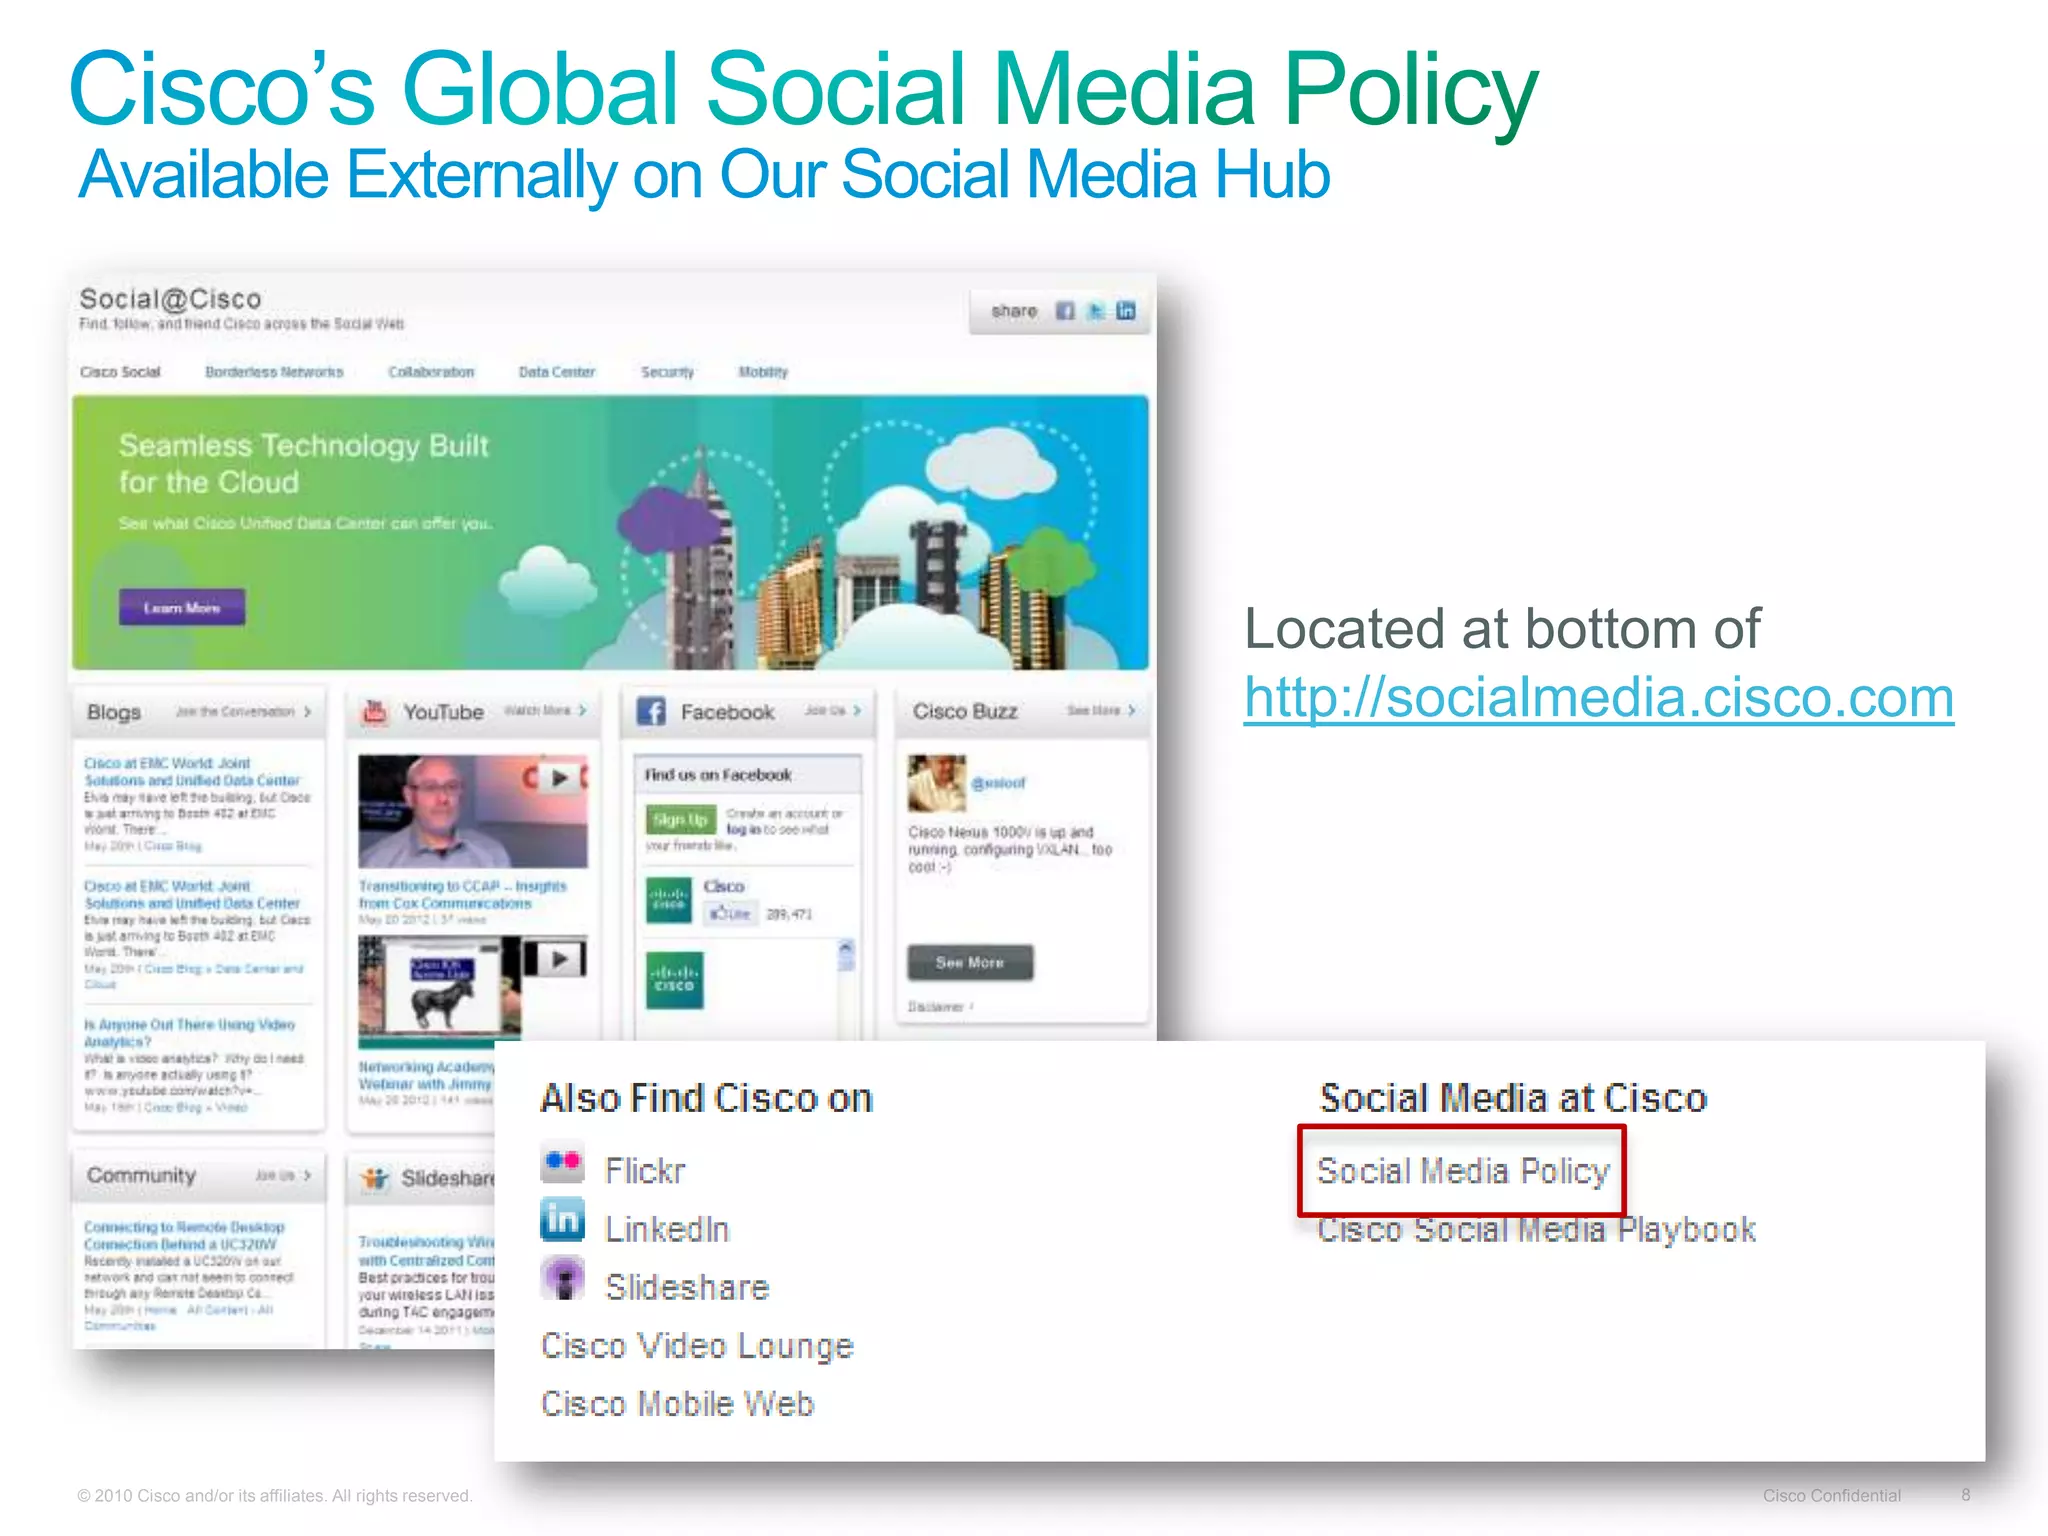
Task: Switch to Borderless Networks tab
Action: (x=274, y=372)
